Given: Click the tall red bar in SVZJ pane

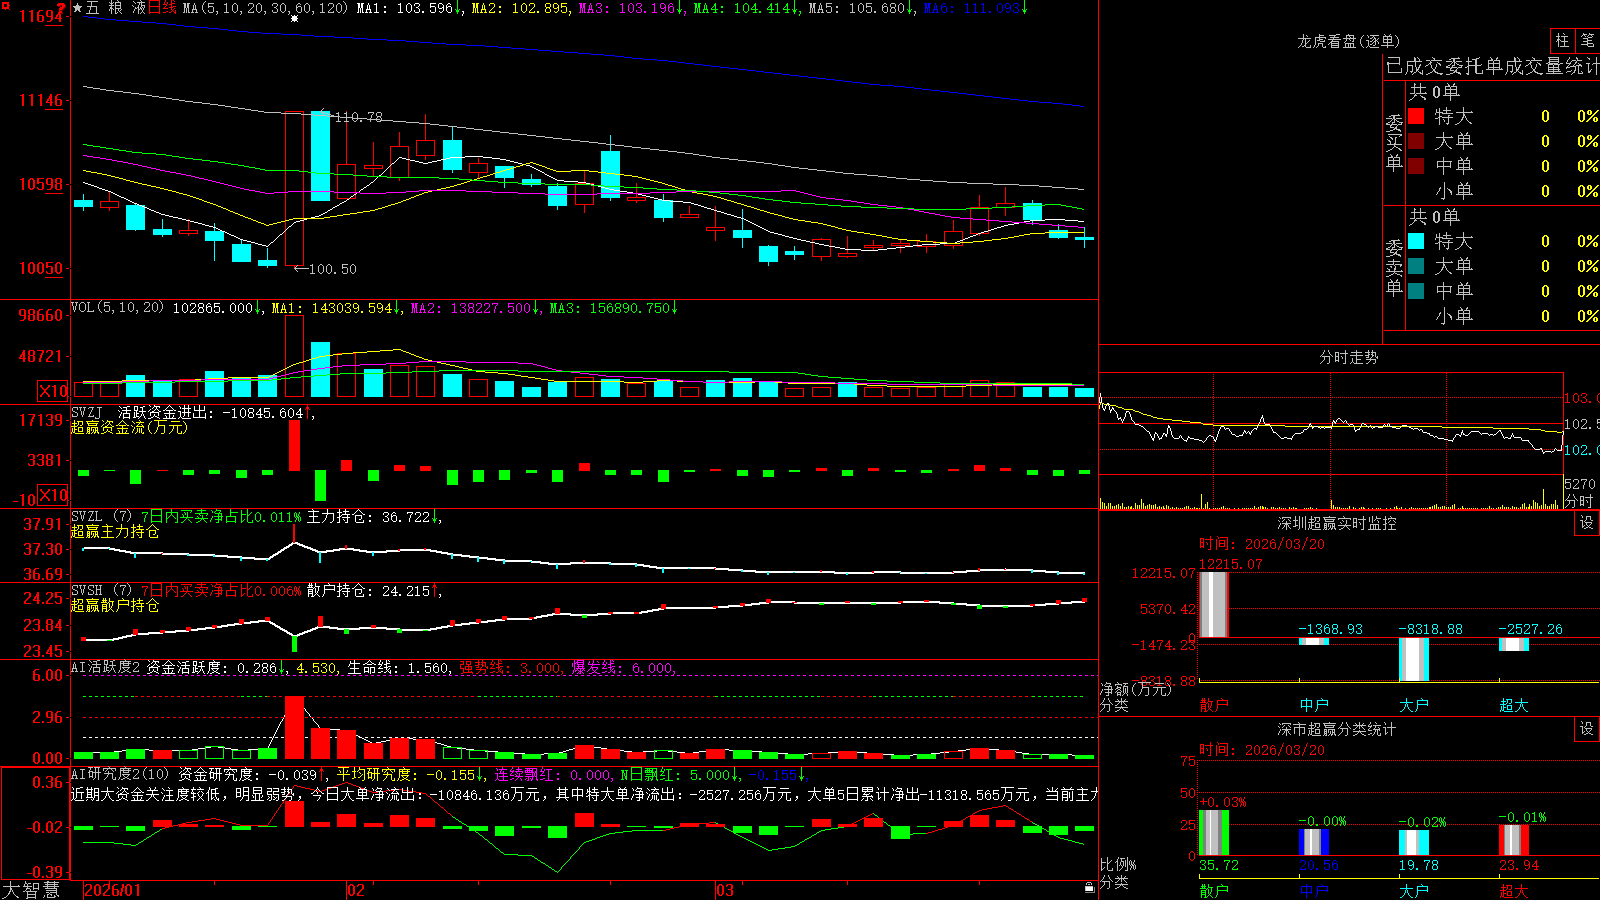Looking at the screenshot, I should coord(294,445).
